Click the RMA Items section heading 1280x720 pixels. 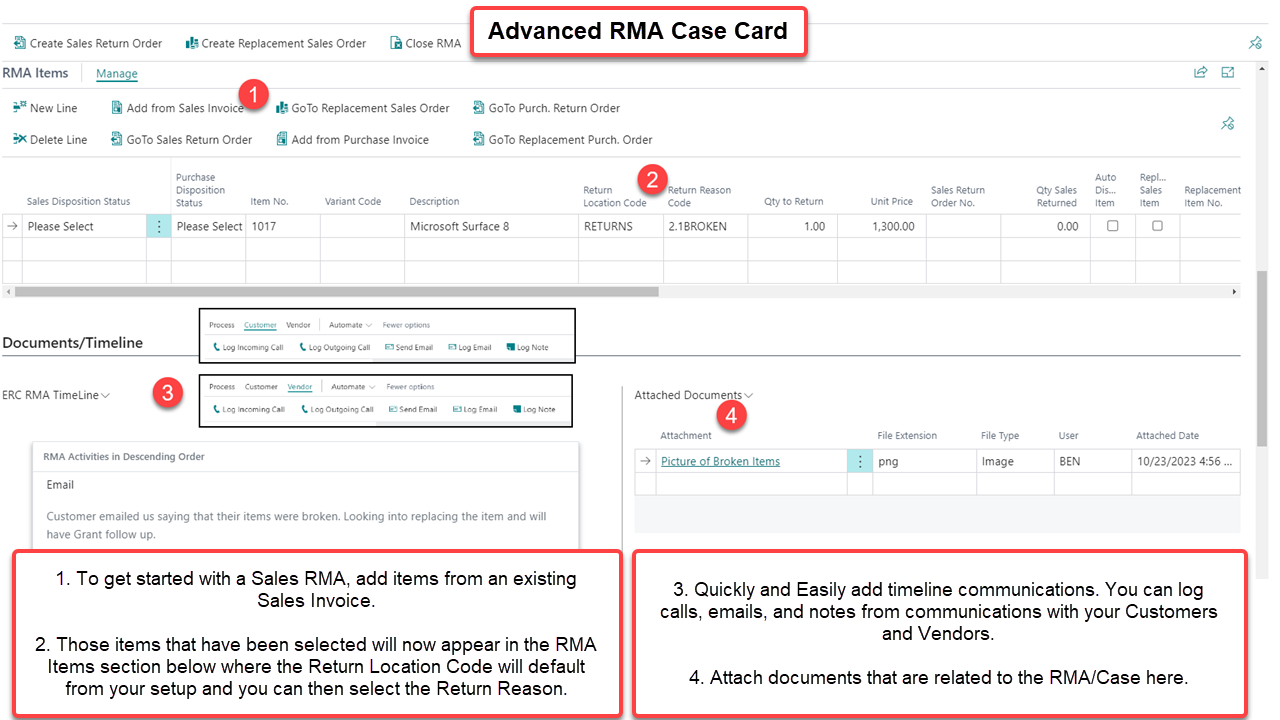point(35,73)
